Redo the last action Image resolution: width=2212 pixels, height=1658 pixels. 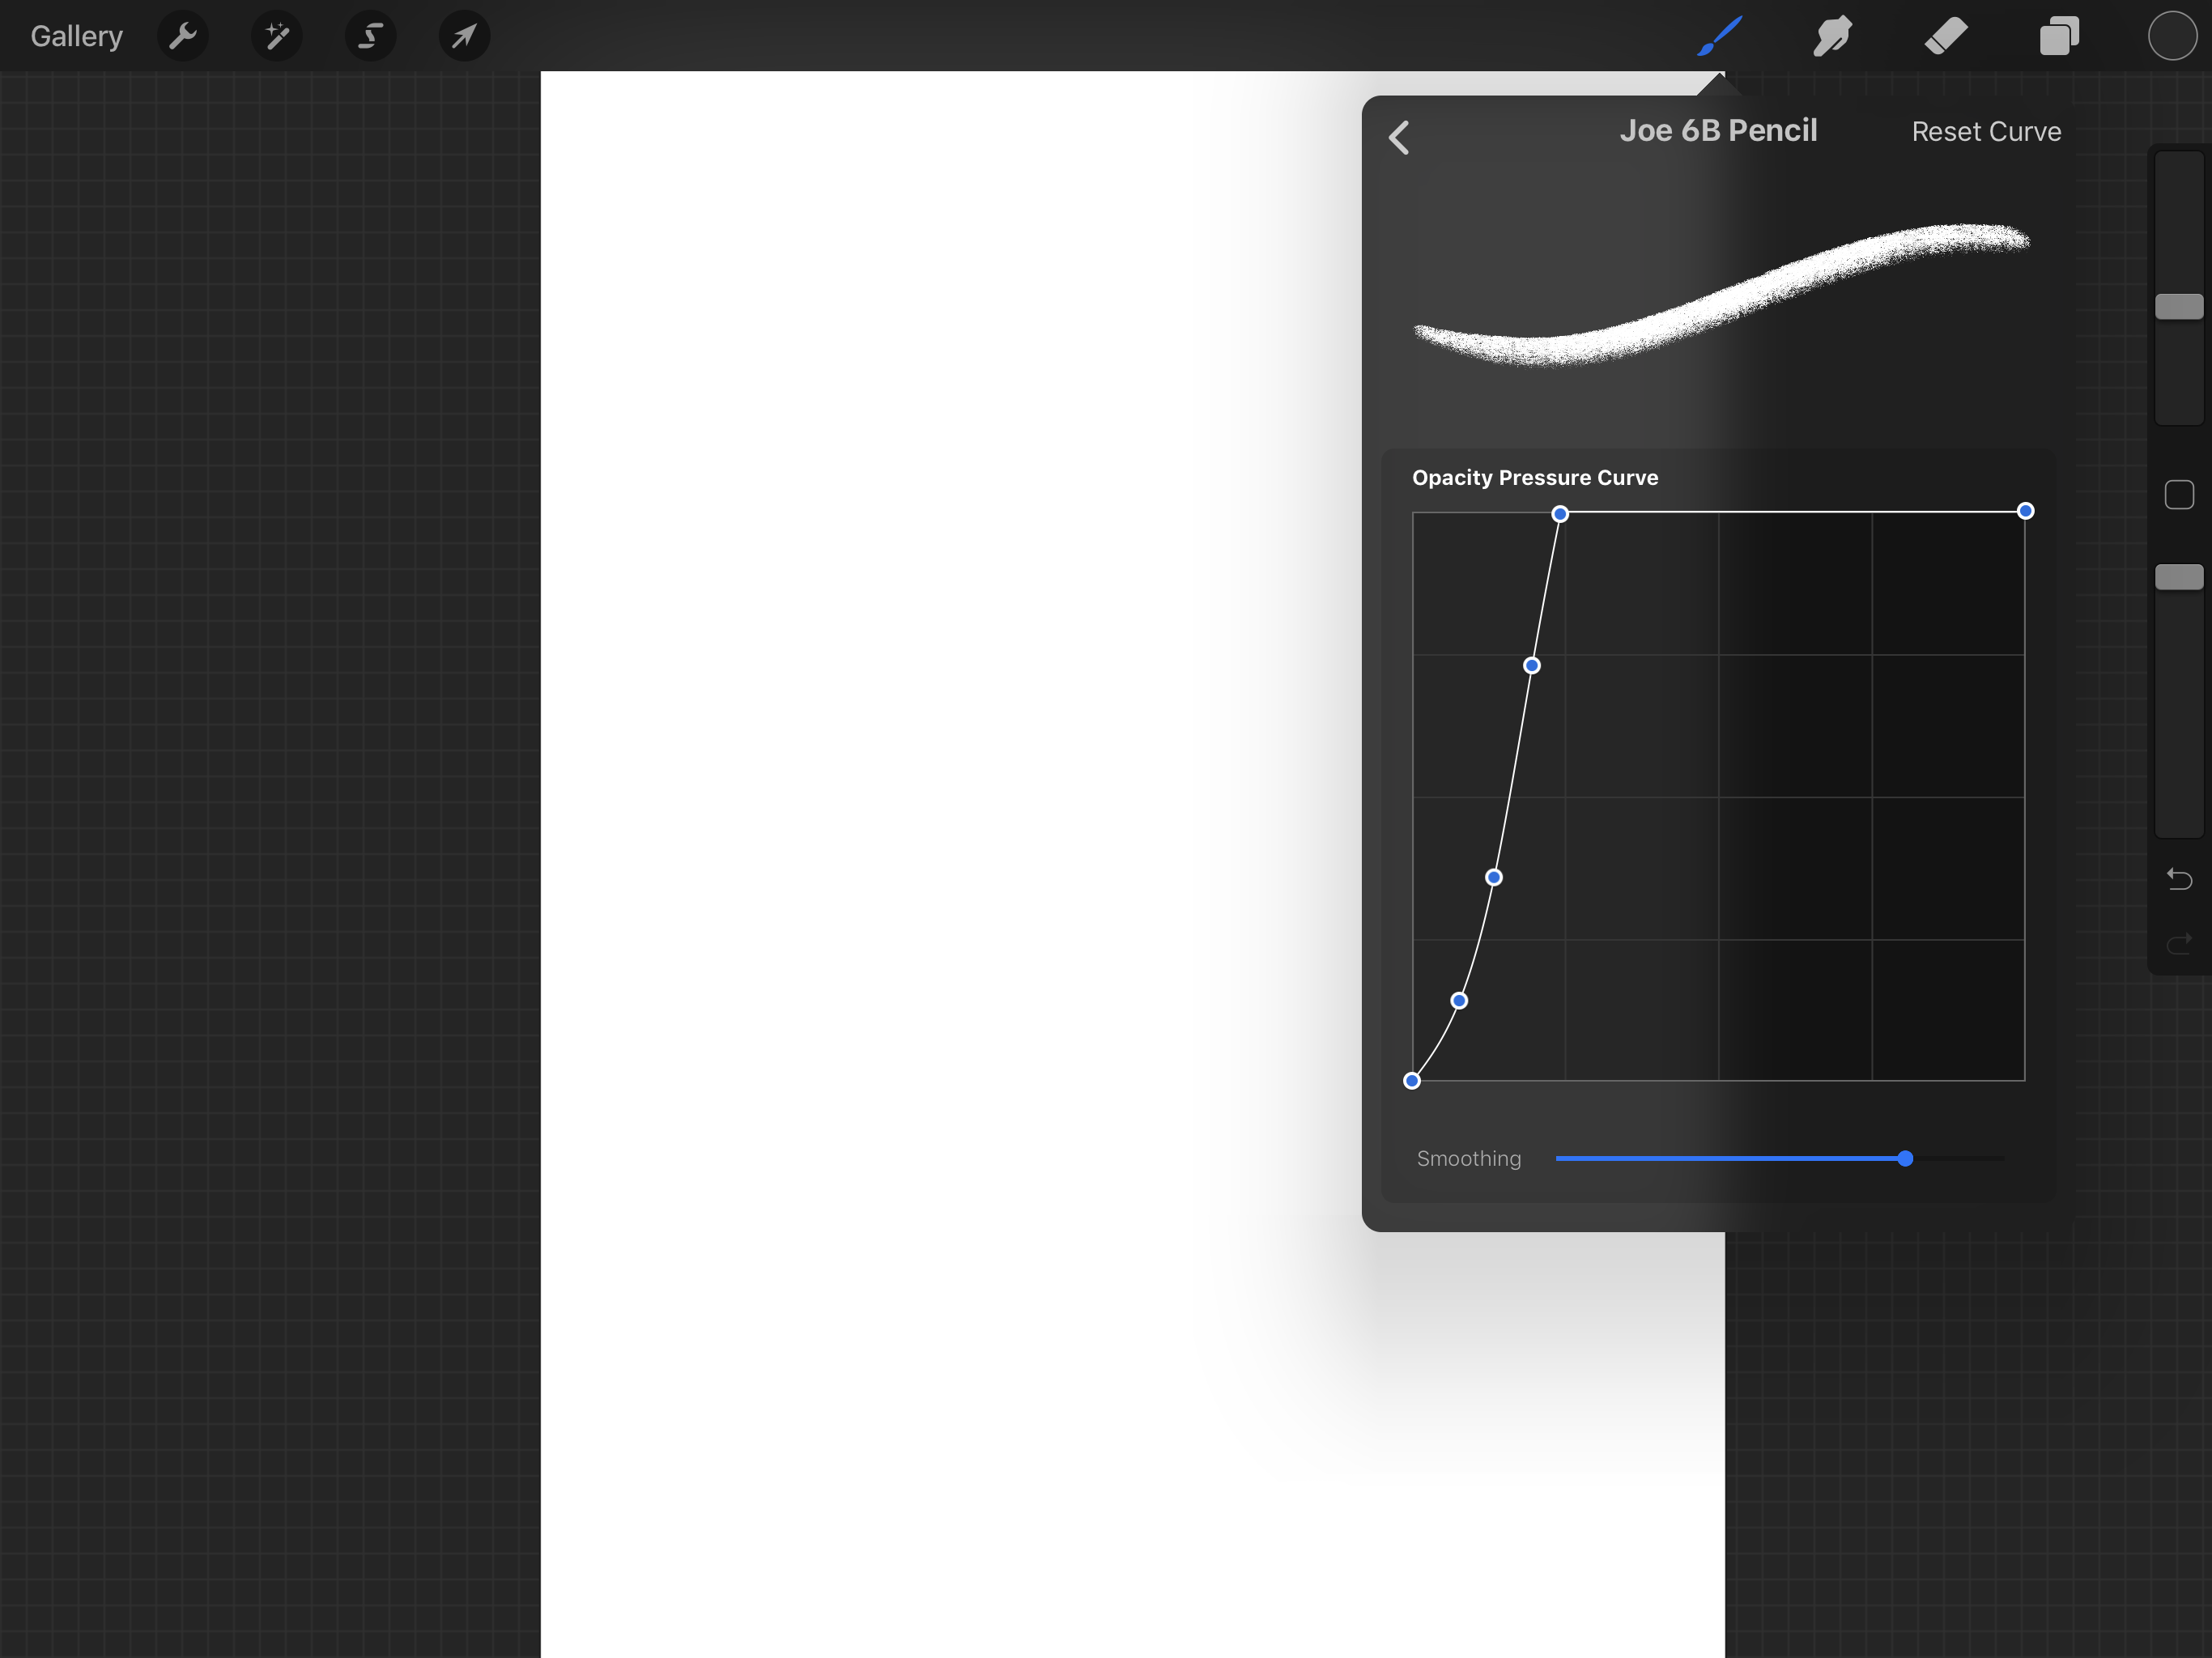point(2178,942)
